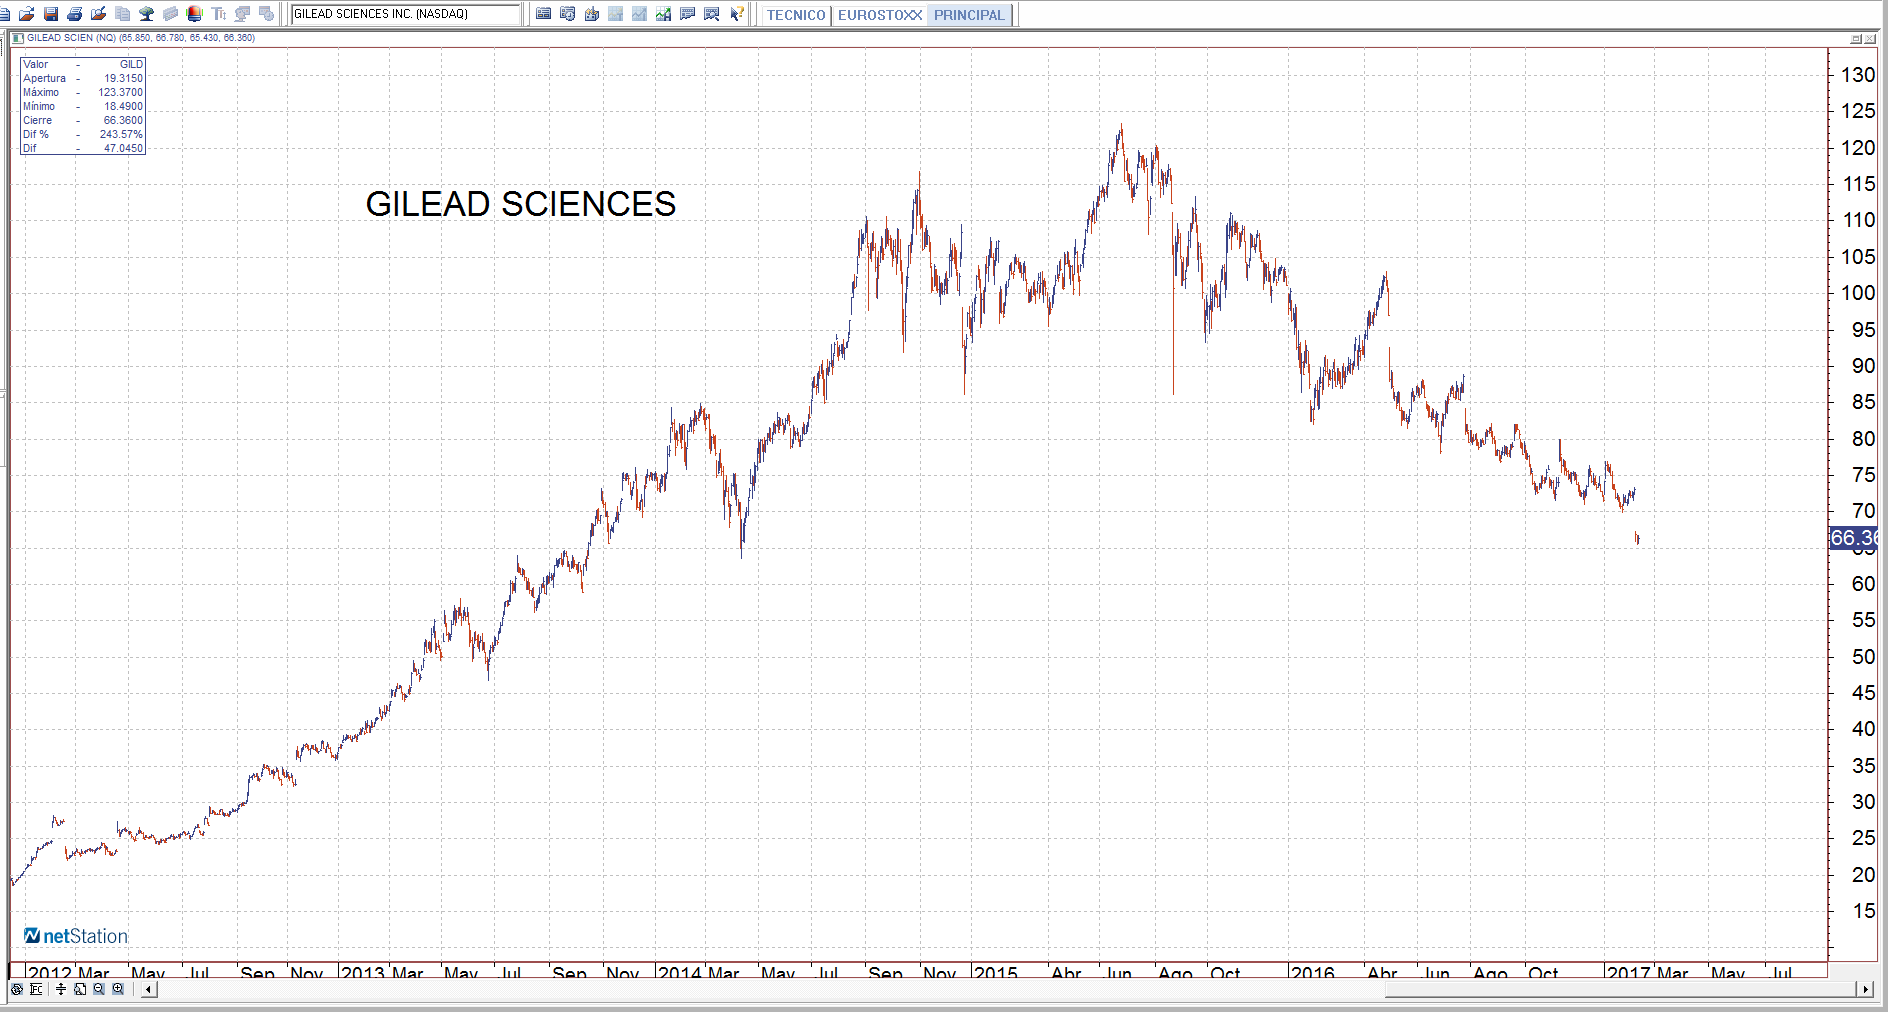Switch to the TECNICO tab
1888x1012 pixels.
click(x=796, y=15)
